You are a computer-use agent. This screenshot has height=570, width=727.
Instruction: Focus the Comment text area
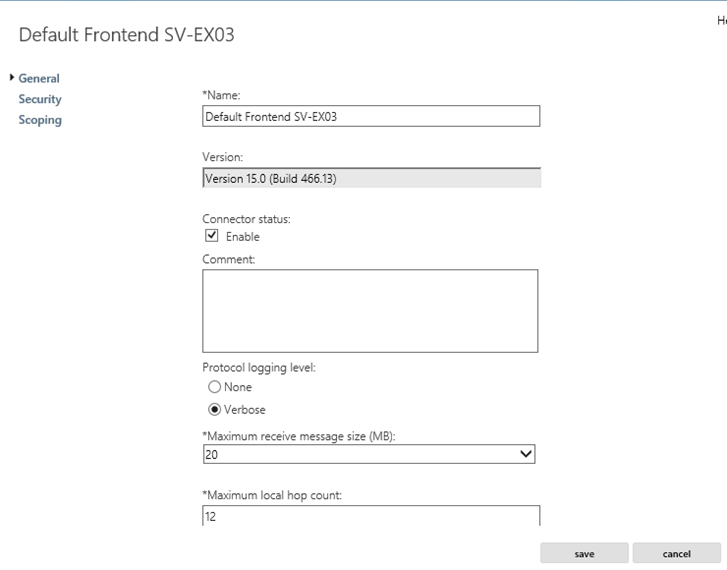pos(370,311)
